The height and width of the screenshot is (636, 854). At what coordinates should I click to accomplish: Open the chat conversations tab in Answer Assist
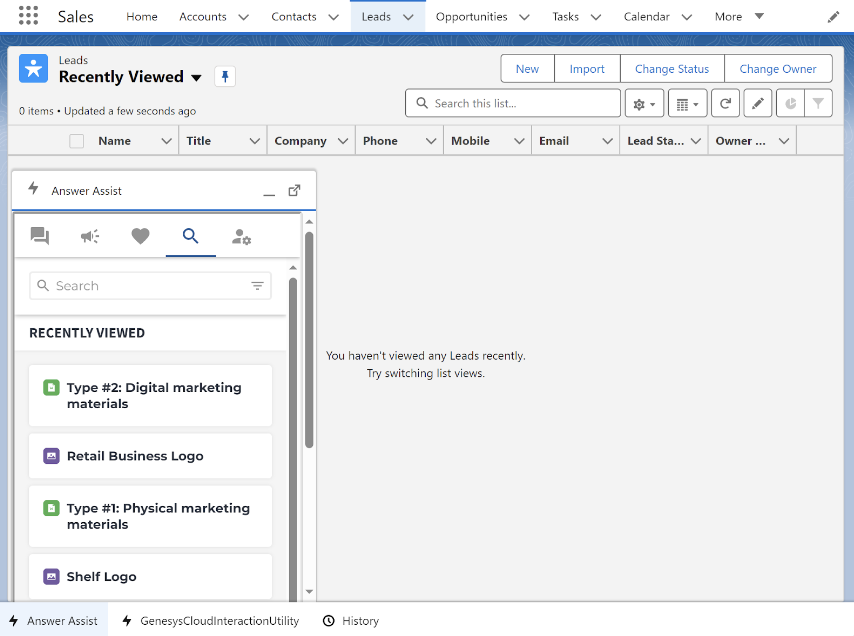(40, 236)
